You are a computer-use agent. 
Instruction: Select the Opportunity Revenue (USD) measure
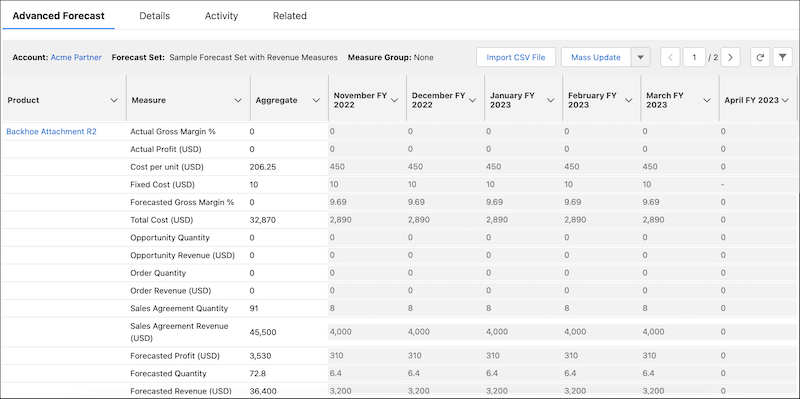click(183, 255)
